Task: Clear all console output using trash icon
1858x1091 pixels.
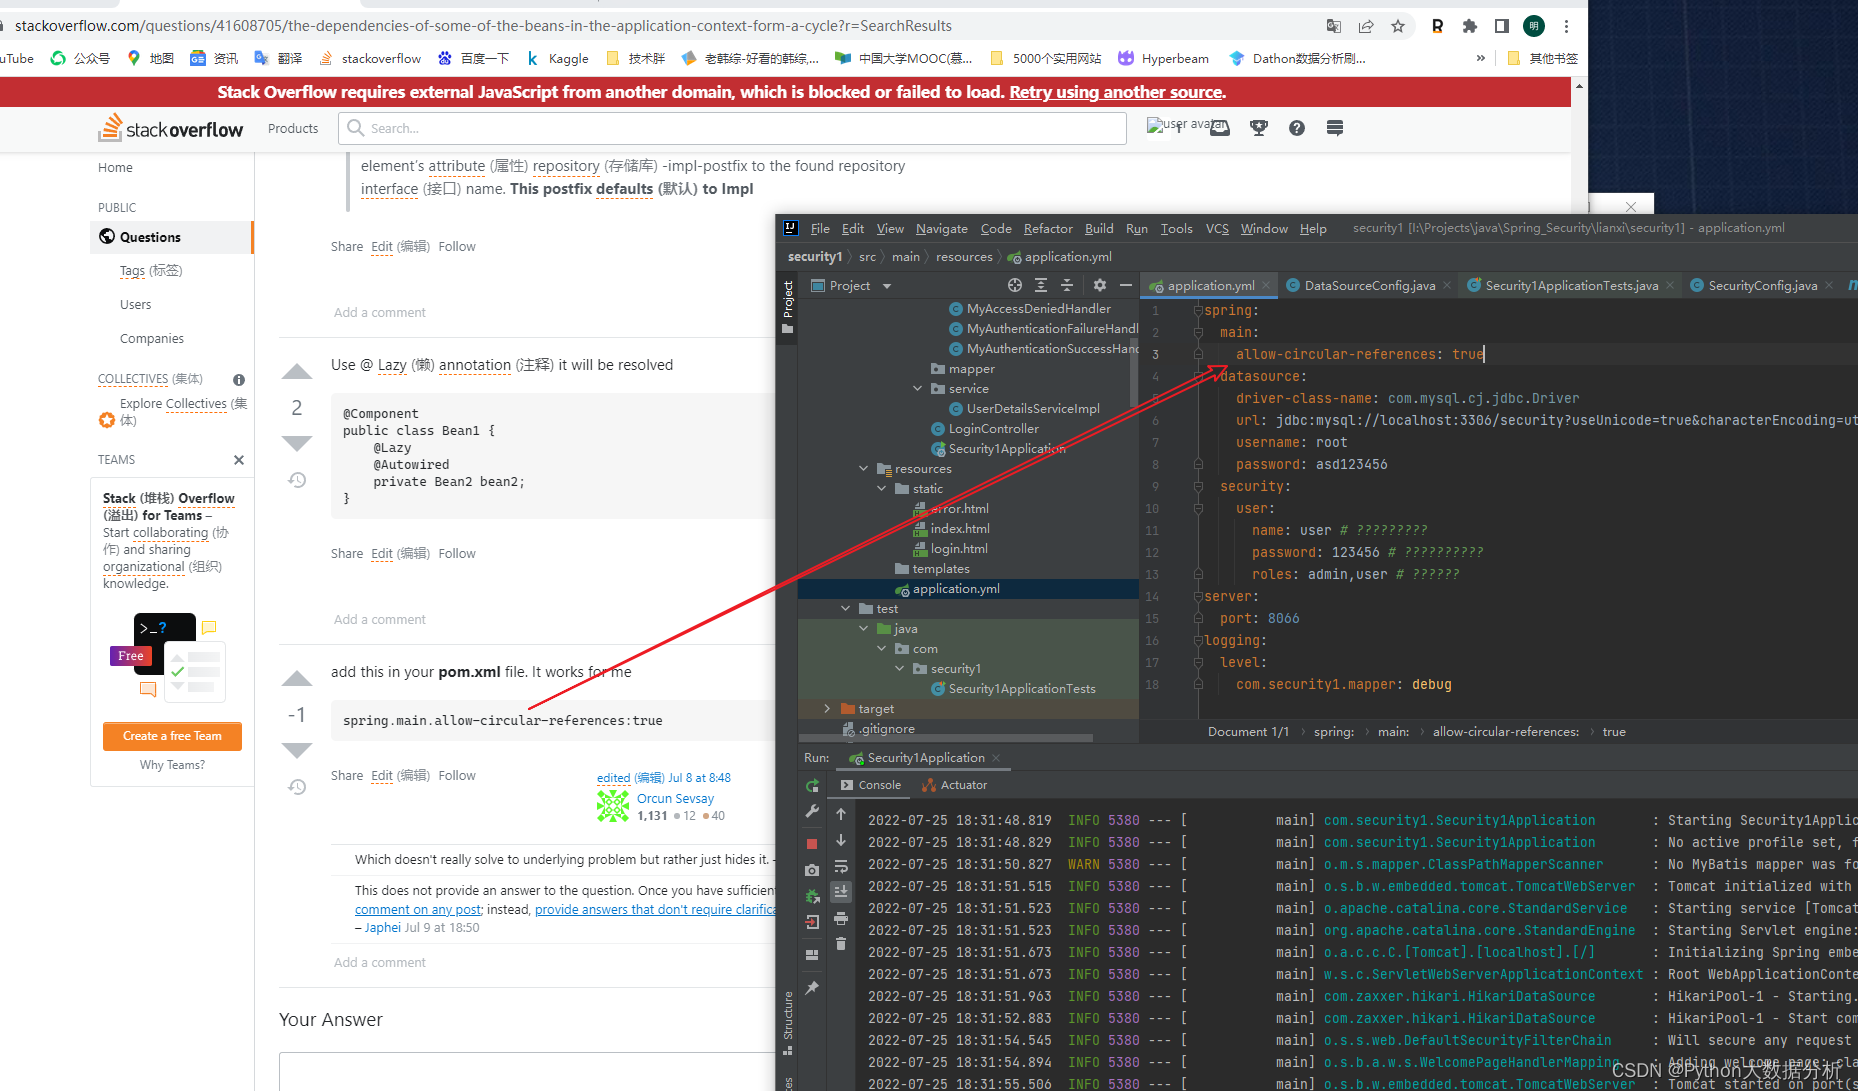Action: click(841, 943)
